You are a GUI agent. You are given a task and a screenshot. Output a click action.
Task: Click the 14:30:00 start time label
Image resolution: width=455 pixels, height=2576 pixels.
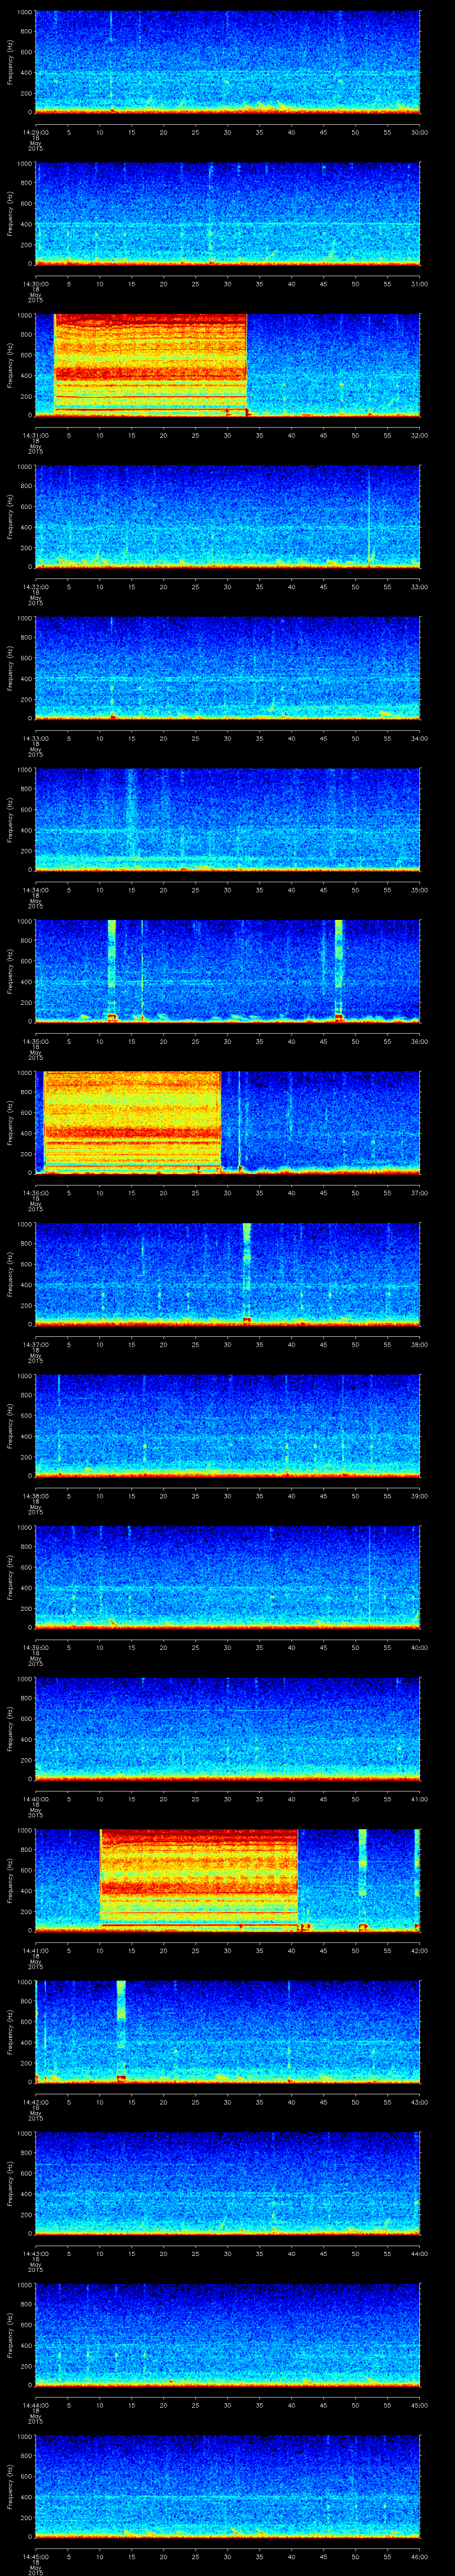coord(35,284)
